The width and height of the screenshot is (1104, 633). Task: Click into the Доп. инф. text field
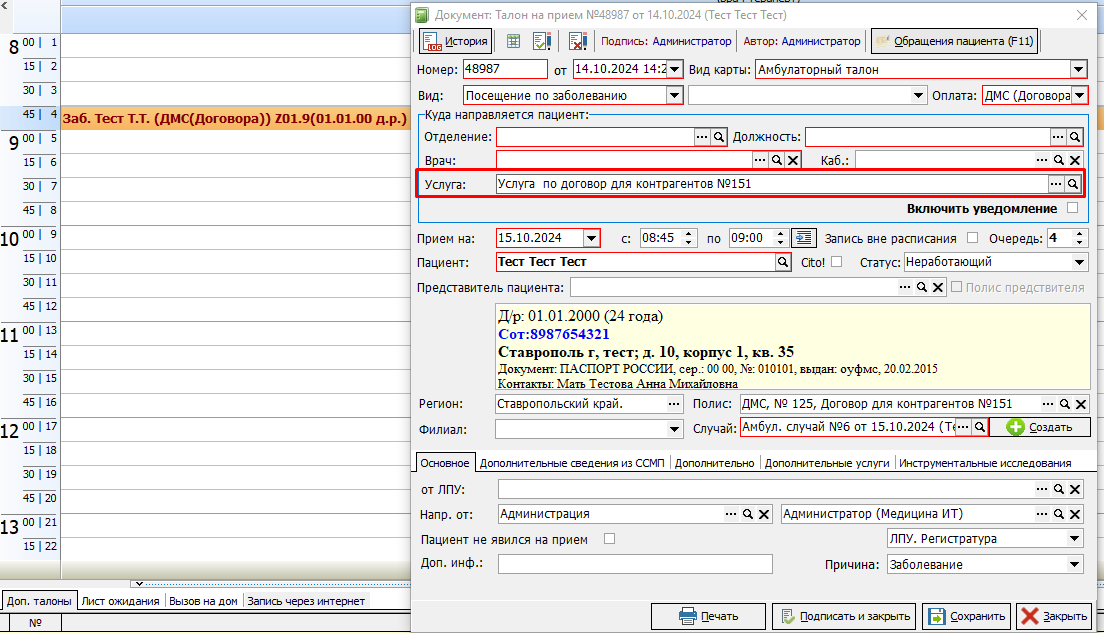(x=635, y=564)
